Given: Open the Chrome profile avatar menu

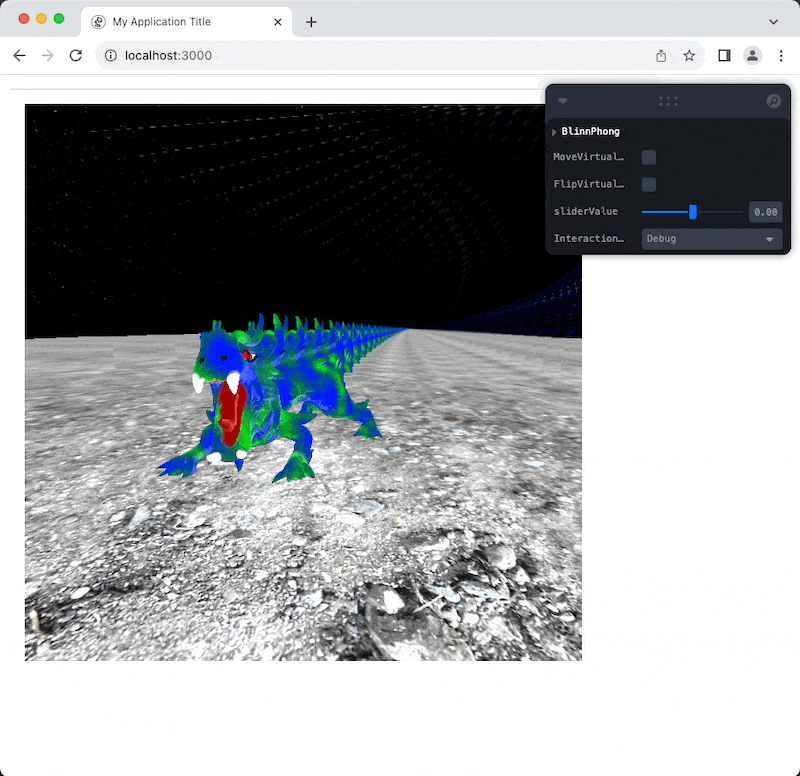Looking at the screenshot, I should pos(753,56).
